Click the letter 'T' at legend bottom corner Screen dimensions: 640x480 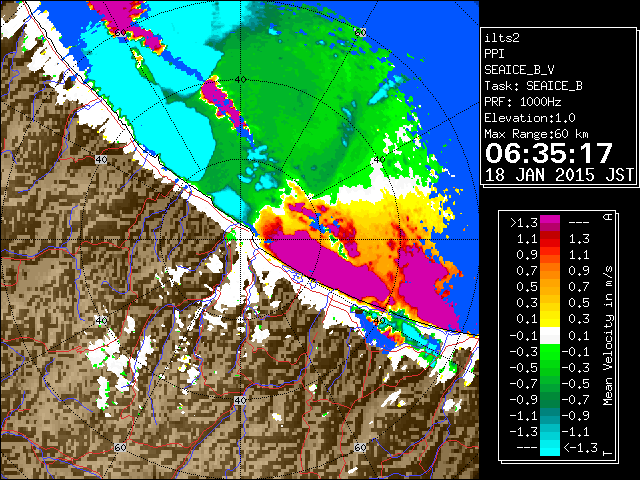click(608, 453)
